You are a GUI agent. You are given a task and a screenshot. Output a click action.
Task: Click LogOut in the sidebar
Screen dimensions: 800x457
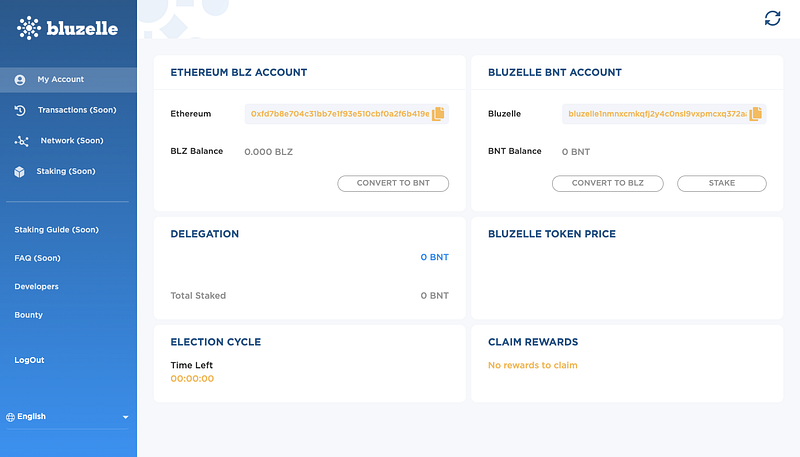(29, 360)
